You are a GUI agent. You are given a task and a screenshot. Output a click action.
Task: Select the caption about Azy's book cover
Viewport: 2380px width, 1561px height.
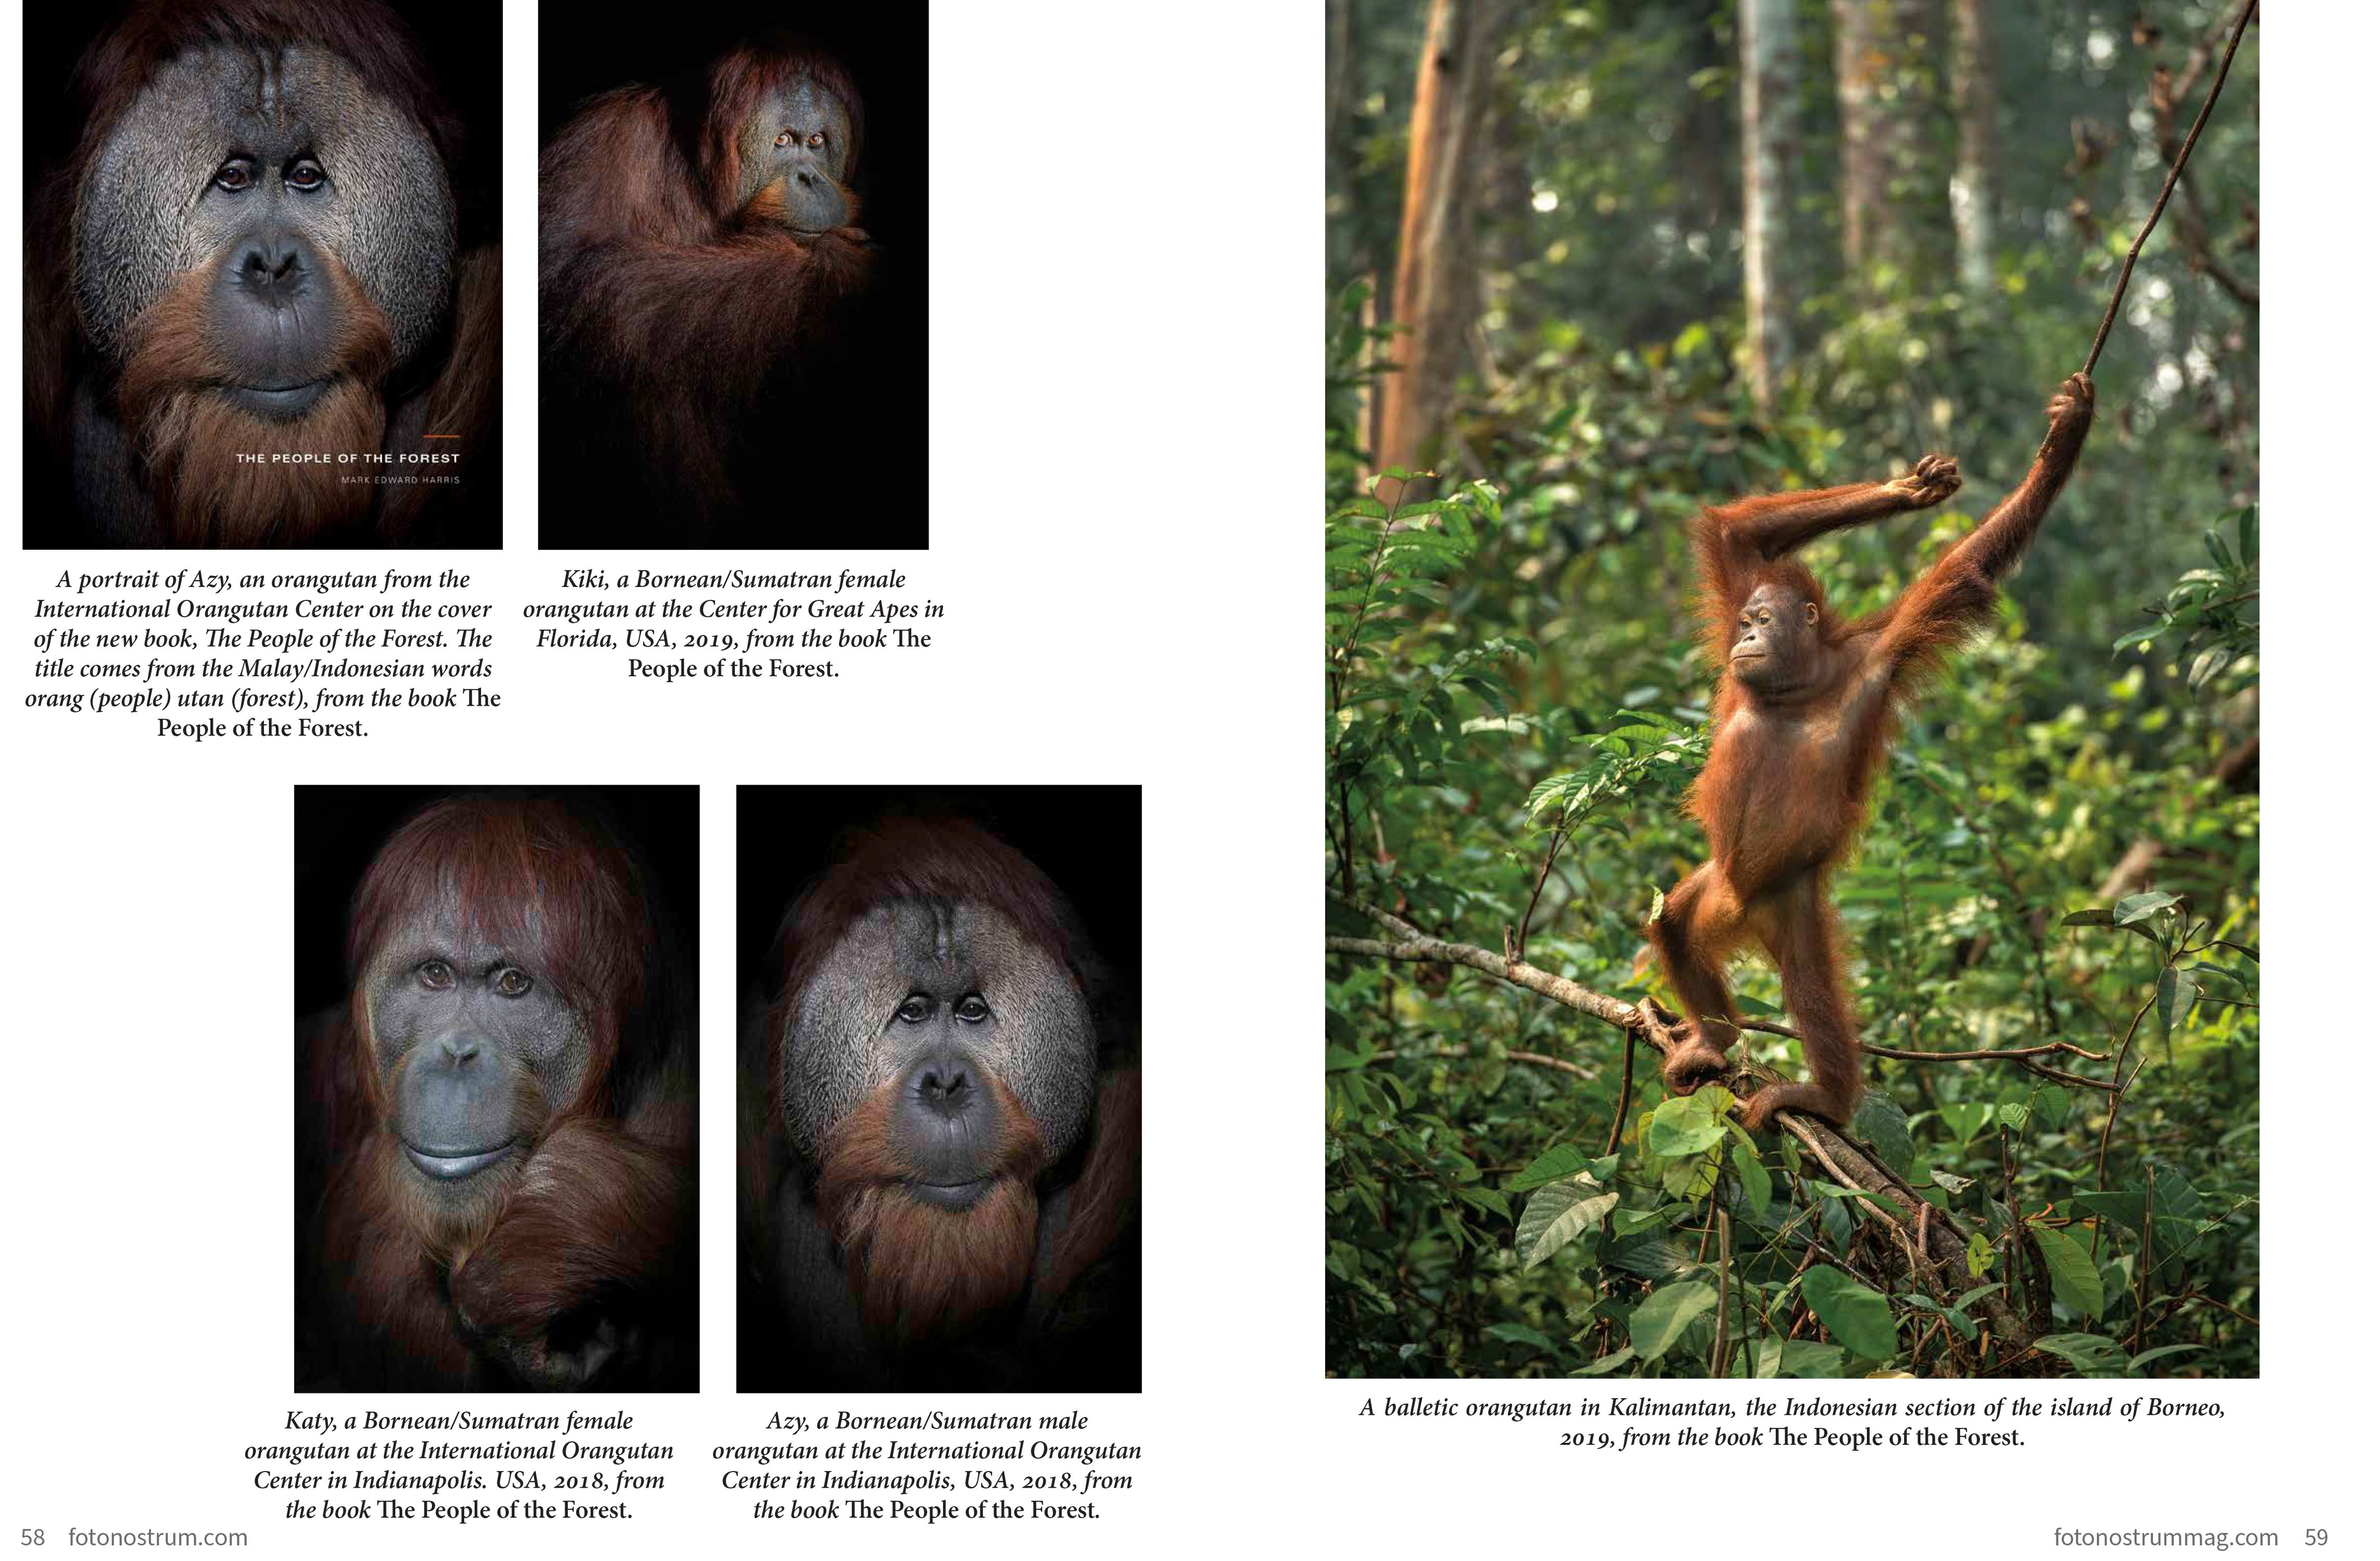click(x=262, y=653)
